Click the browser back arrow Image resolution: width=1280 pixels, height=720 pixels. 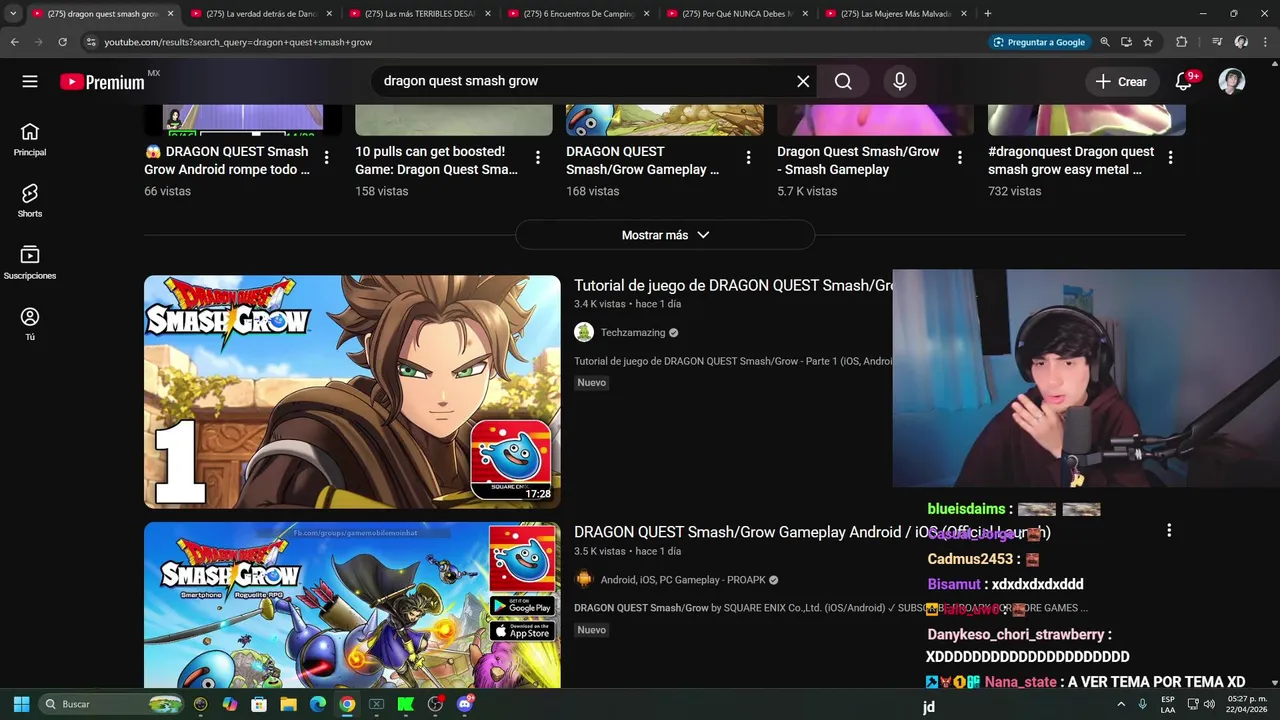14,42
